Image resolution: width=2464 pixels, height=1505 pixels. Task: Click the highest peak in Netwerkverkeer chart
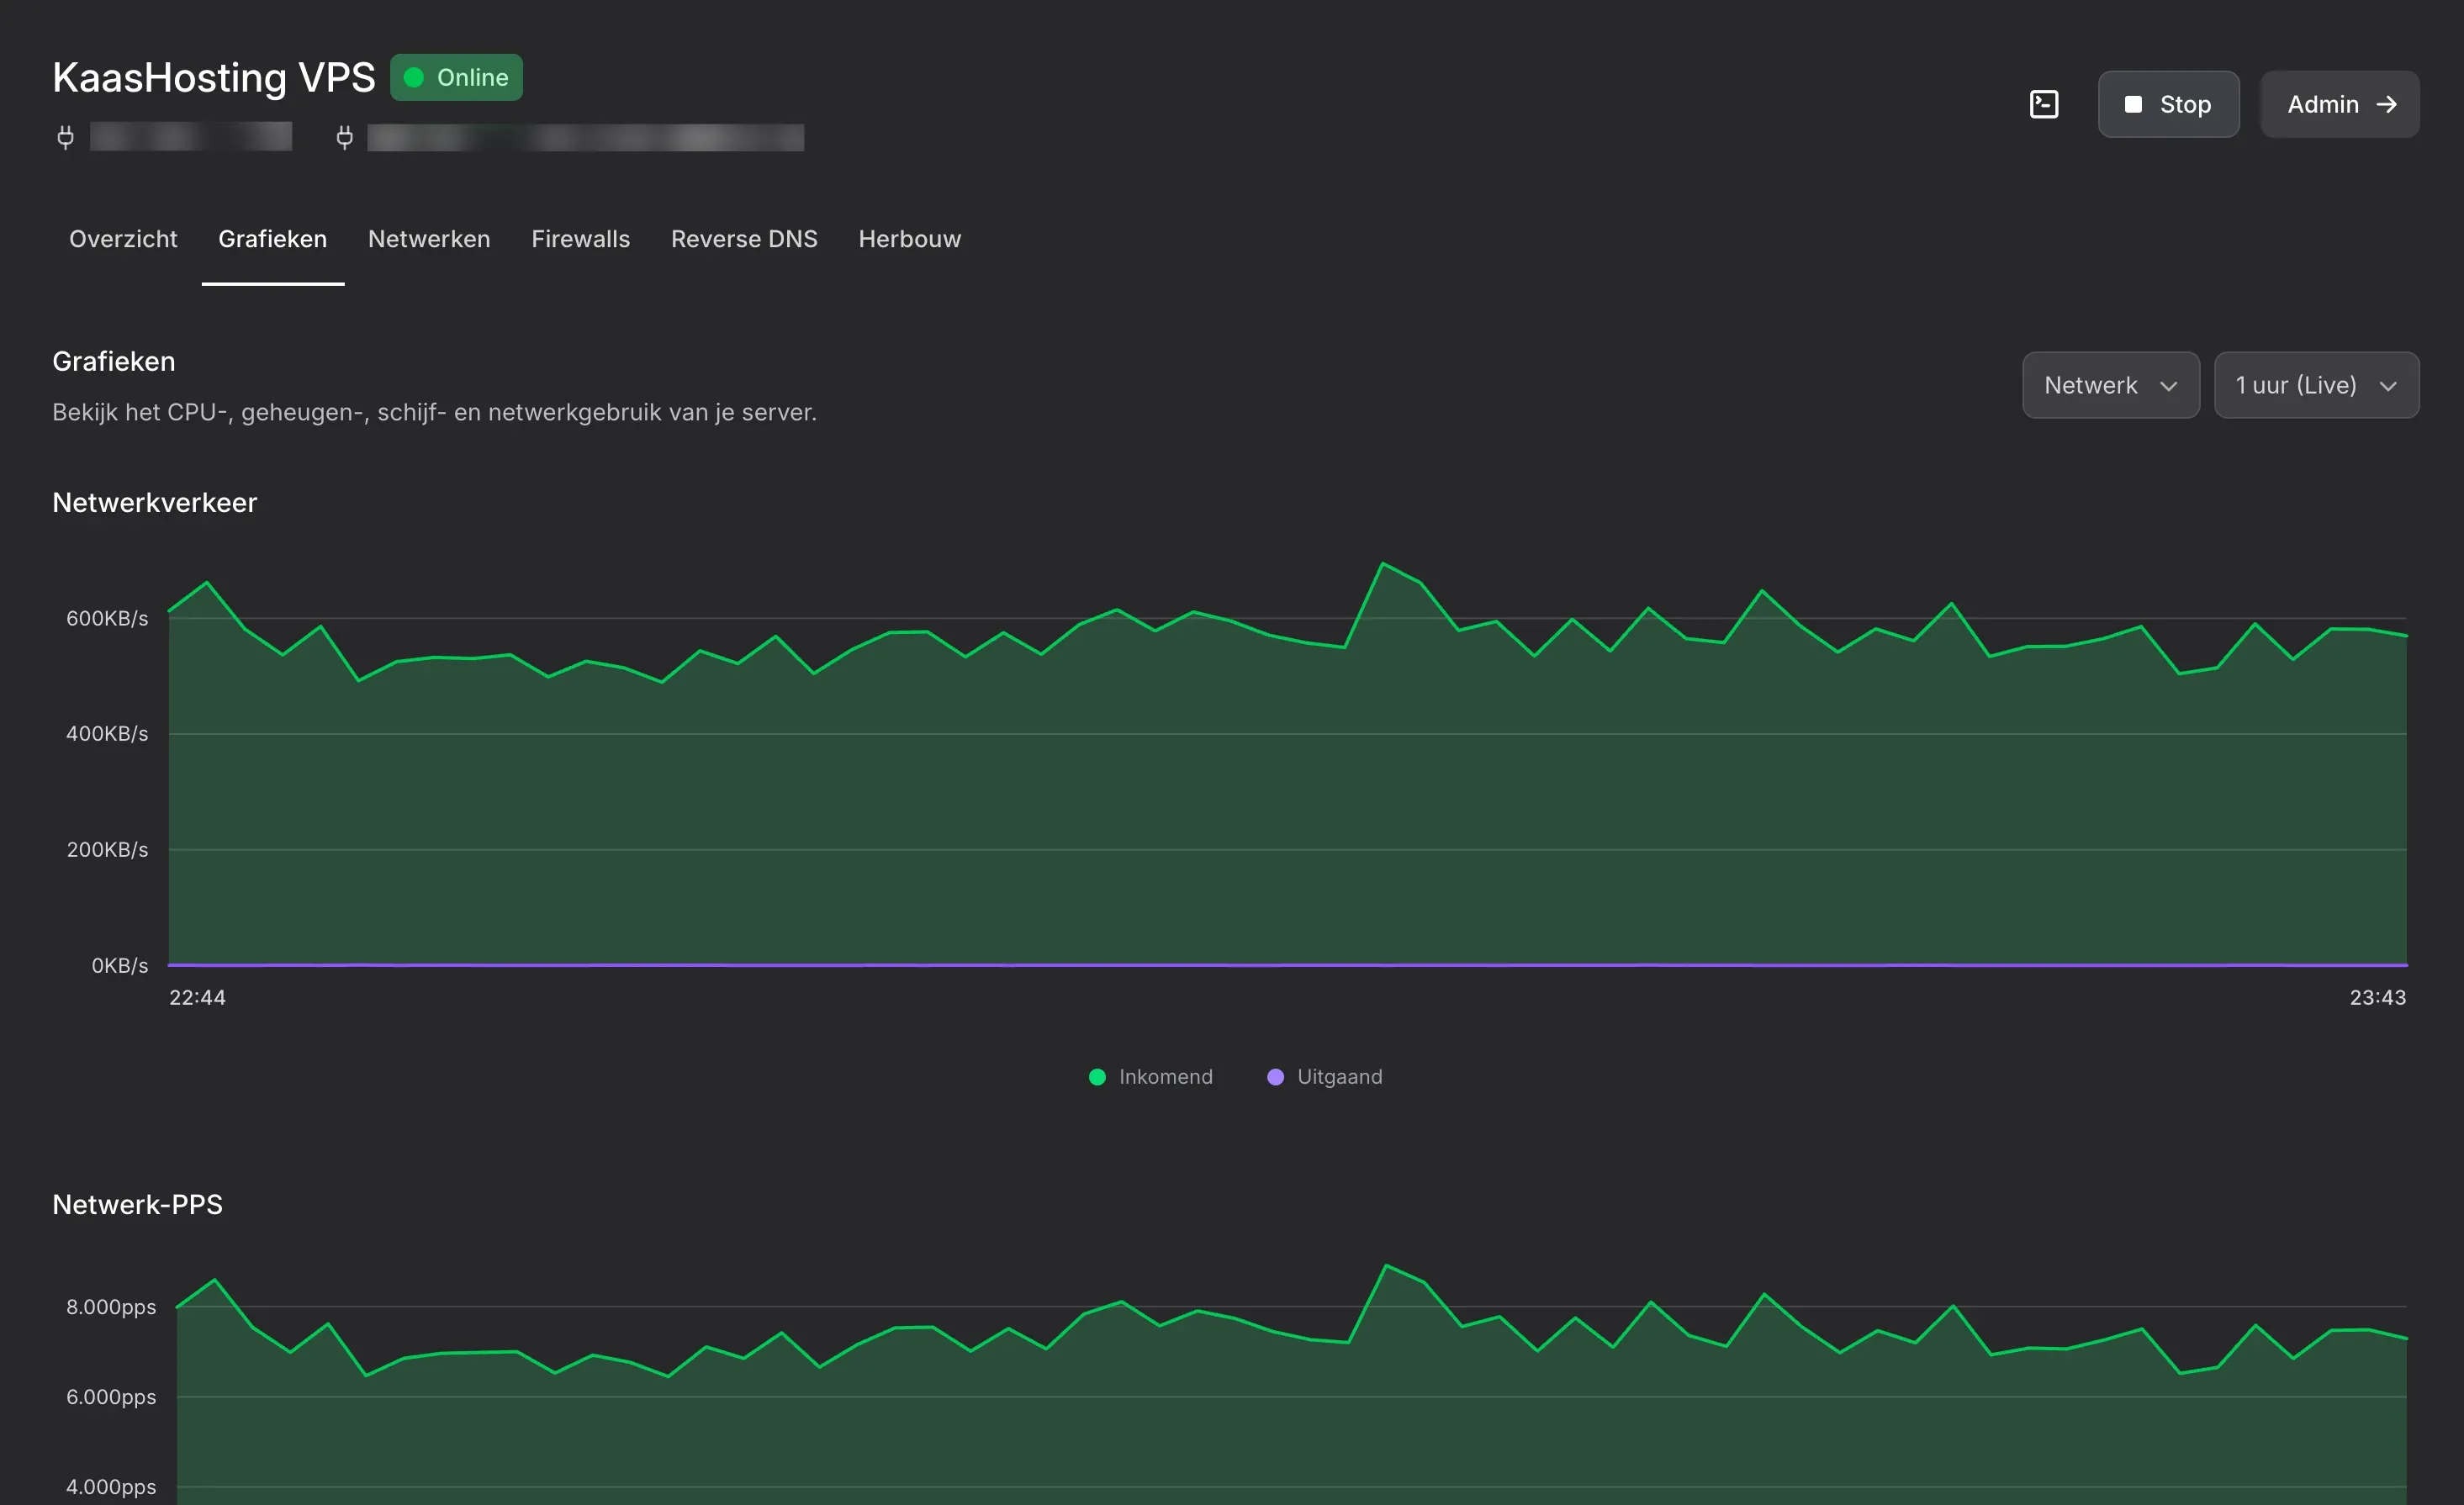(1382, 564)
